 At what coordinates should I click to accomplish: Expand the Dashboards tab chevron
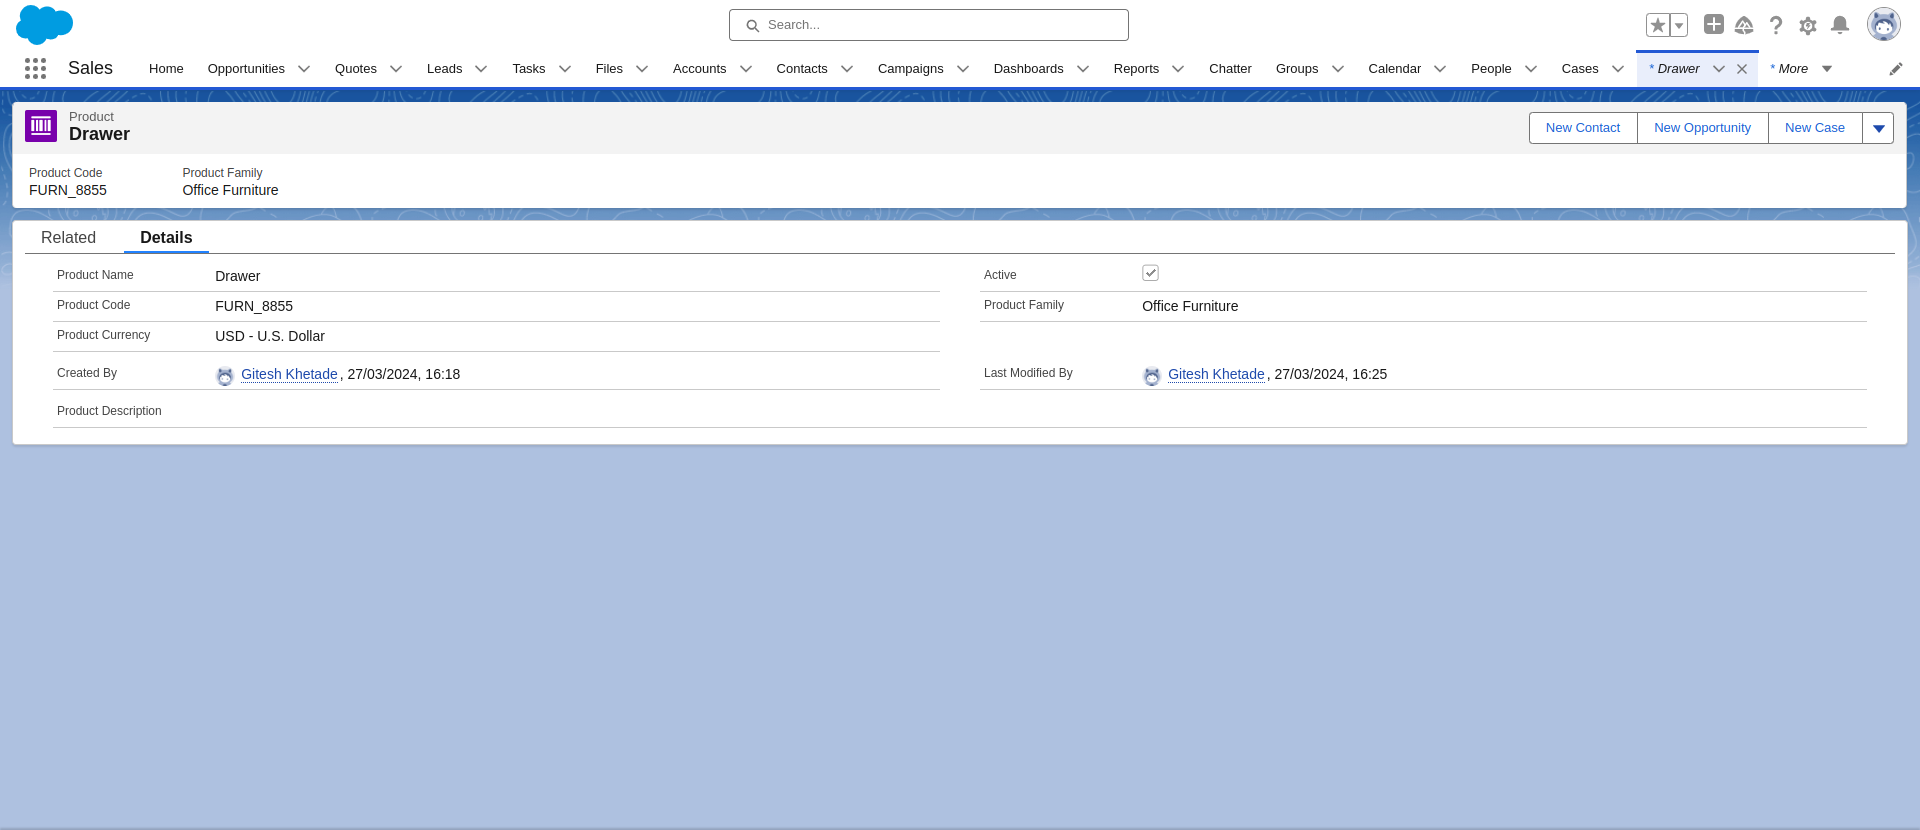pyautogui.click(x=1083, y=69)
